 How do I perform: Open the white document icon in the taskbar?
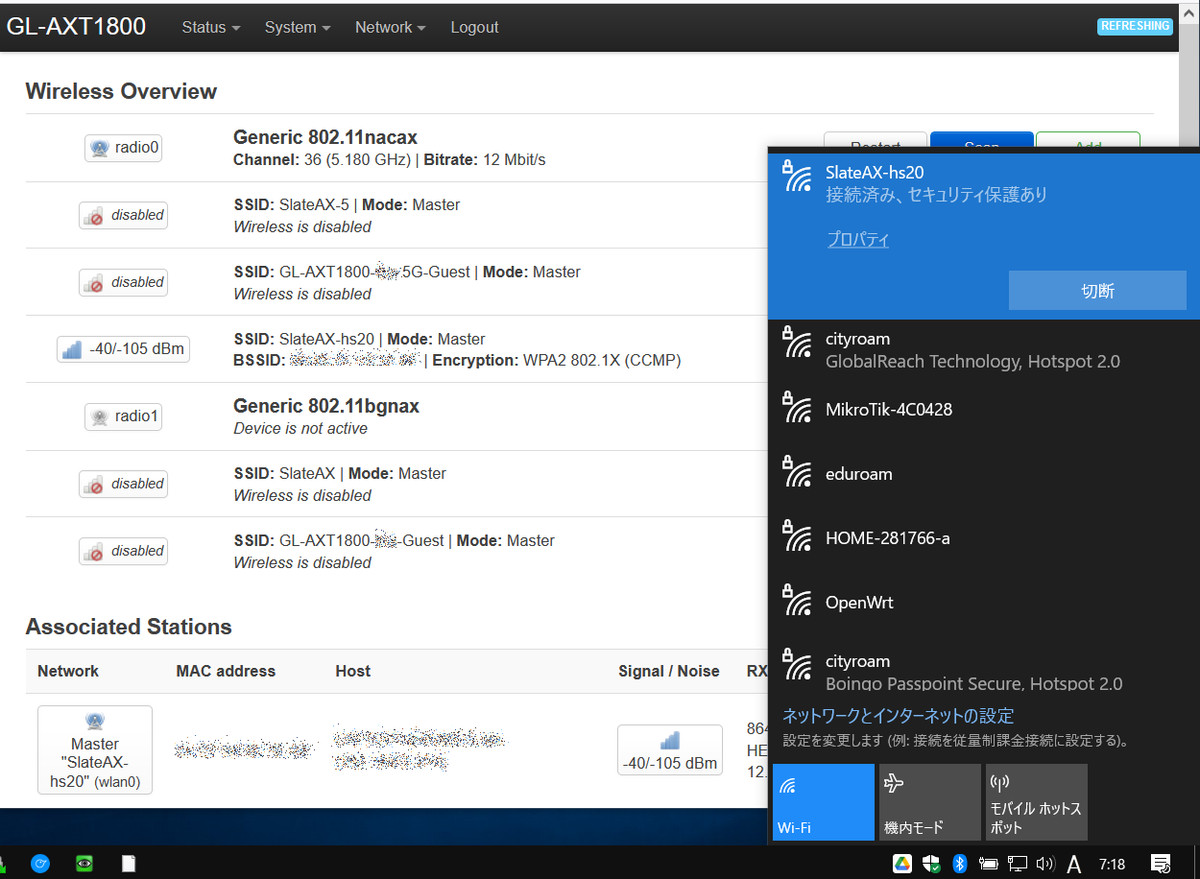pyautogui.click(x=128, y=863)
